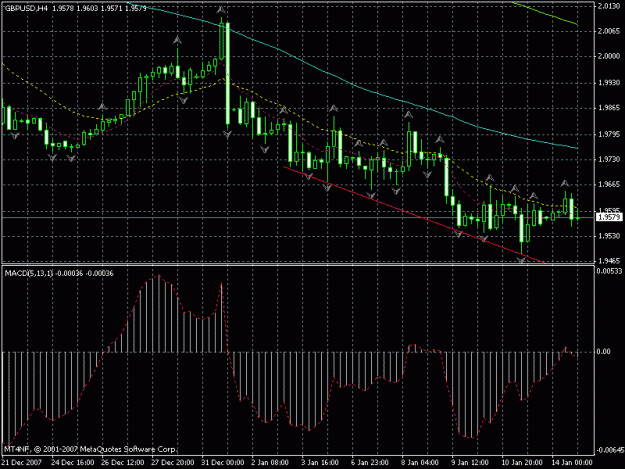Click the 2.0130 price axis label
Viewport: 625px width, 469px height.
(609, 6)
